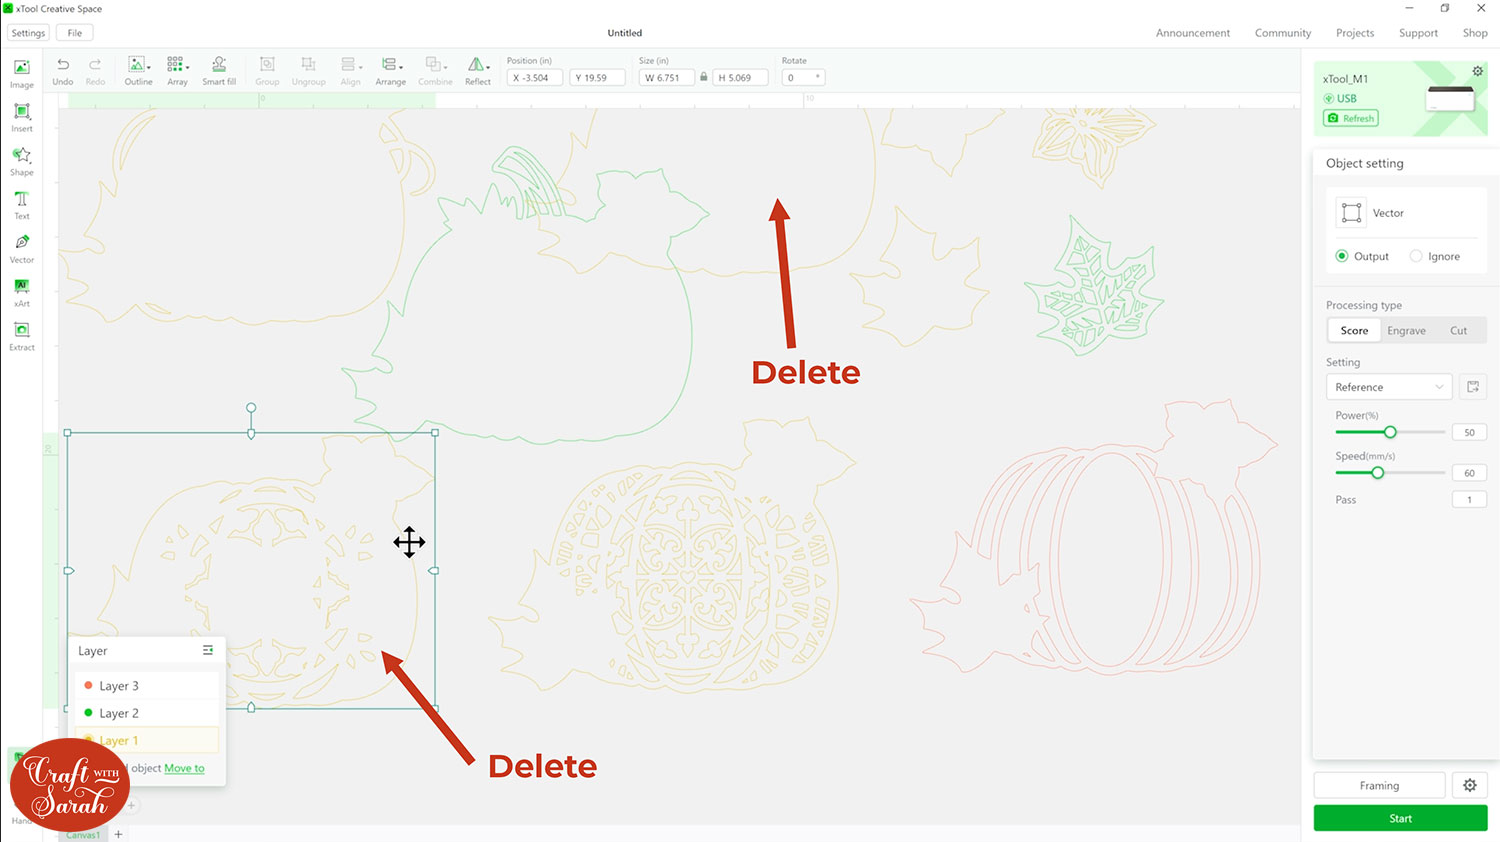Open the Array tool
The width and height of the screenshot is (1500, 842).
177,71
